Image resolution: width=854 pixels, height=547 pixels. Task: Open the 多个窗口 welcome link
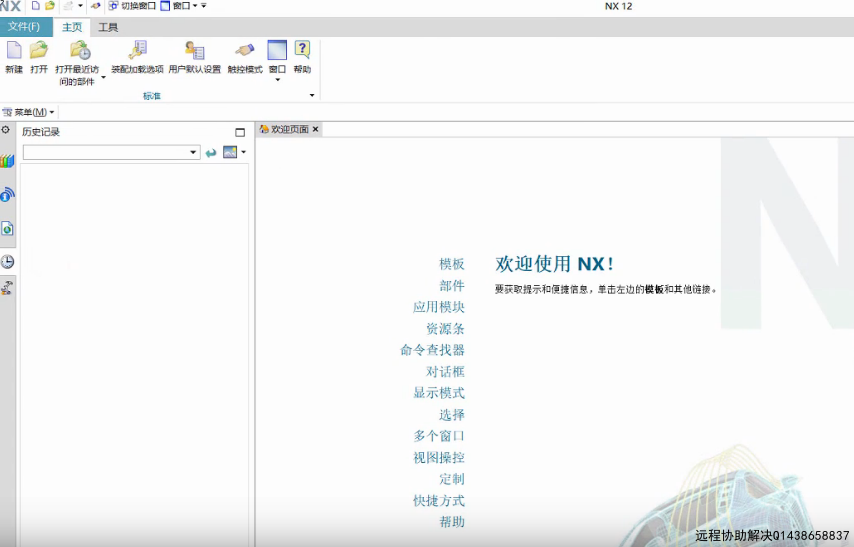pos(439,436)
